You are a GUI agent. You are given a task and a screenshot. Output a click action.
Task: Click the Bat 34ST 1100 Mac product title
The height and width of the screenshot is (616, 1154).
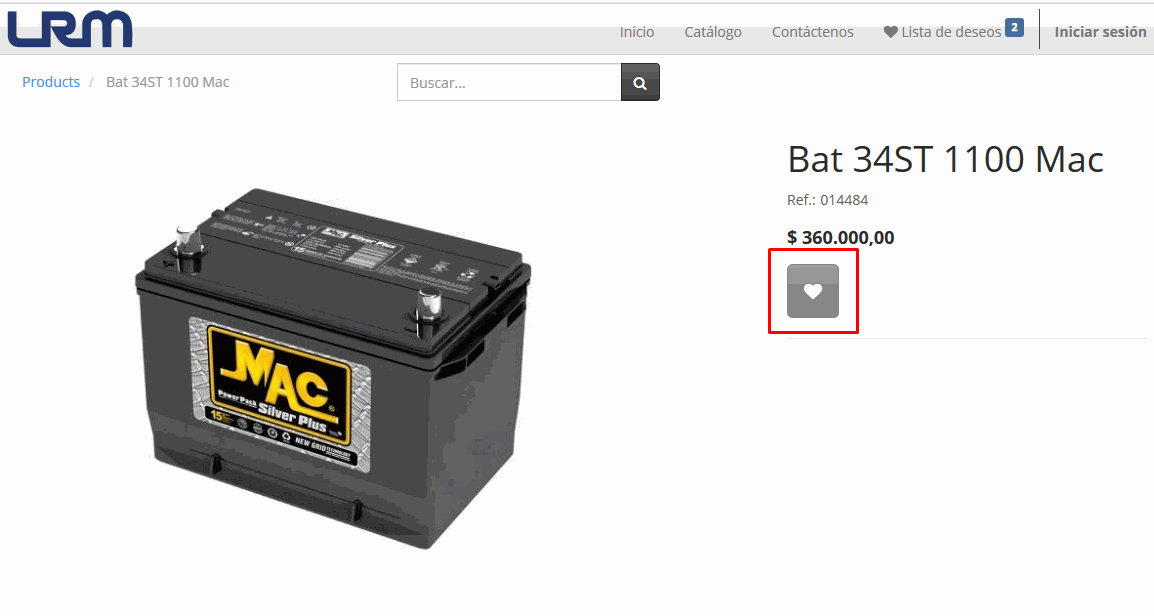coord(945,159)
